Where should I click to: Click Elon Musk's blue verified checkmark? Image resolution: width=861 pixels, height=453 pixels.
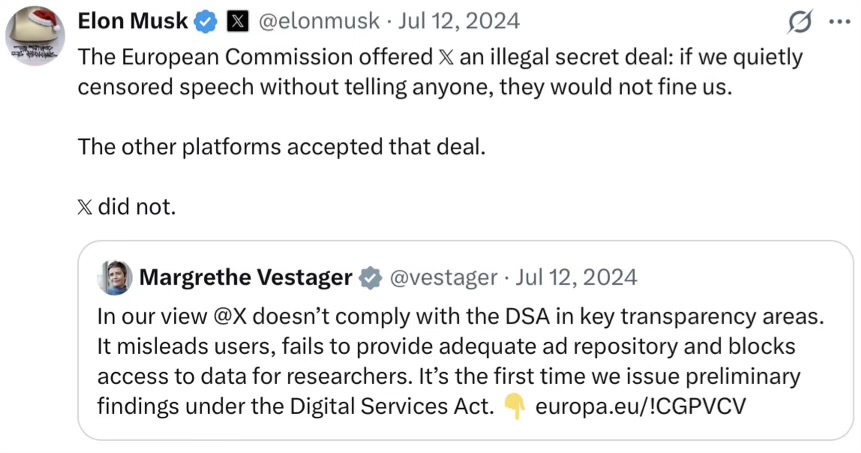click(x=205, y=20)
